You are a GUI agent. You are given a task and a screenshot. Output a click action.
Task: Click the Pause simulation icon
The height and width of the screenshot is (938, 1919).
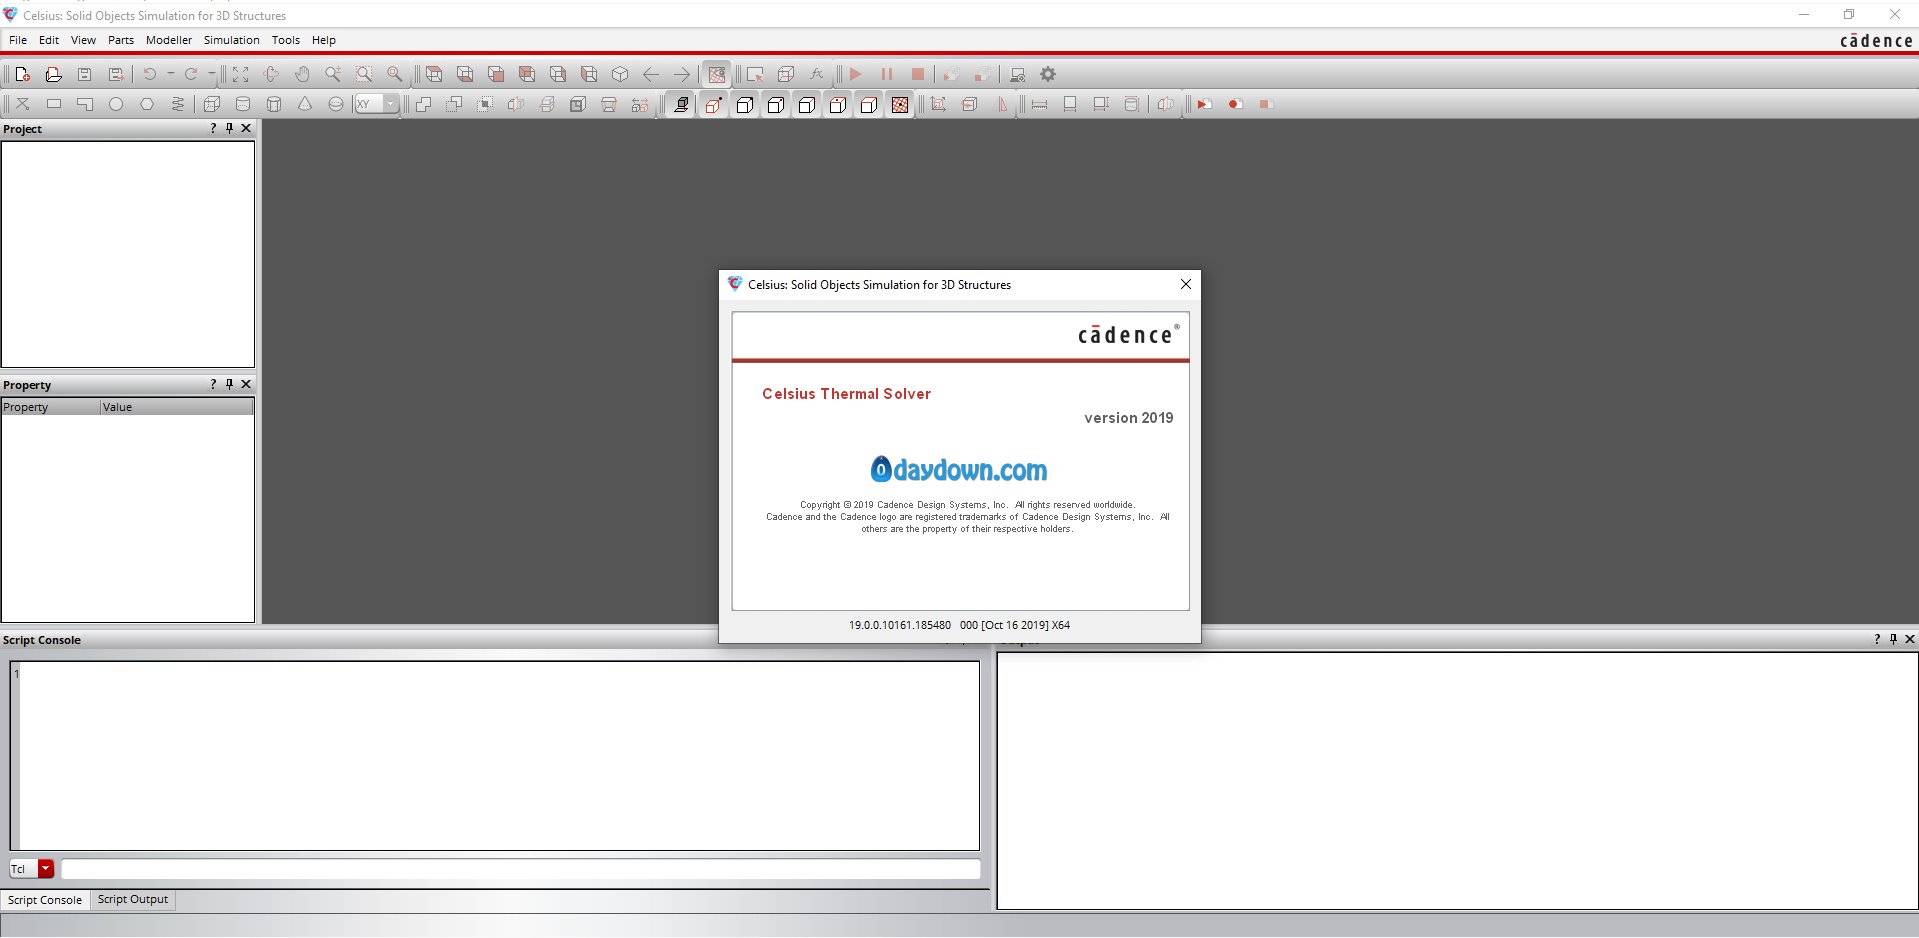(887, 74)
